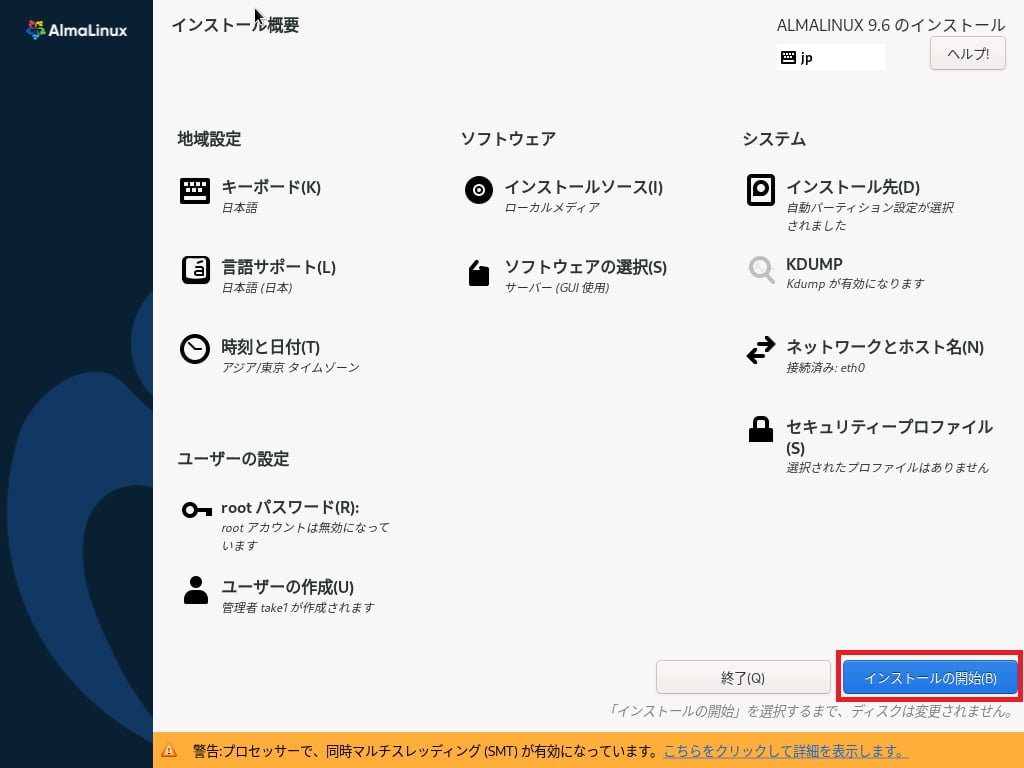The width and height of the screenshot is (1024, 768).
Task: Click the key icon for root パスワード
Action: pyautogui.click(x=195, y=510)
